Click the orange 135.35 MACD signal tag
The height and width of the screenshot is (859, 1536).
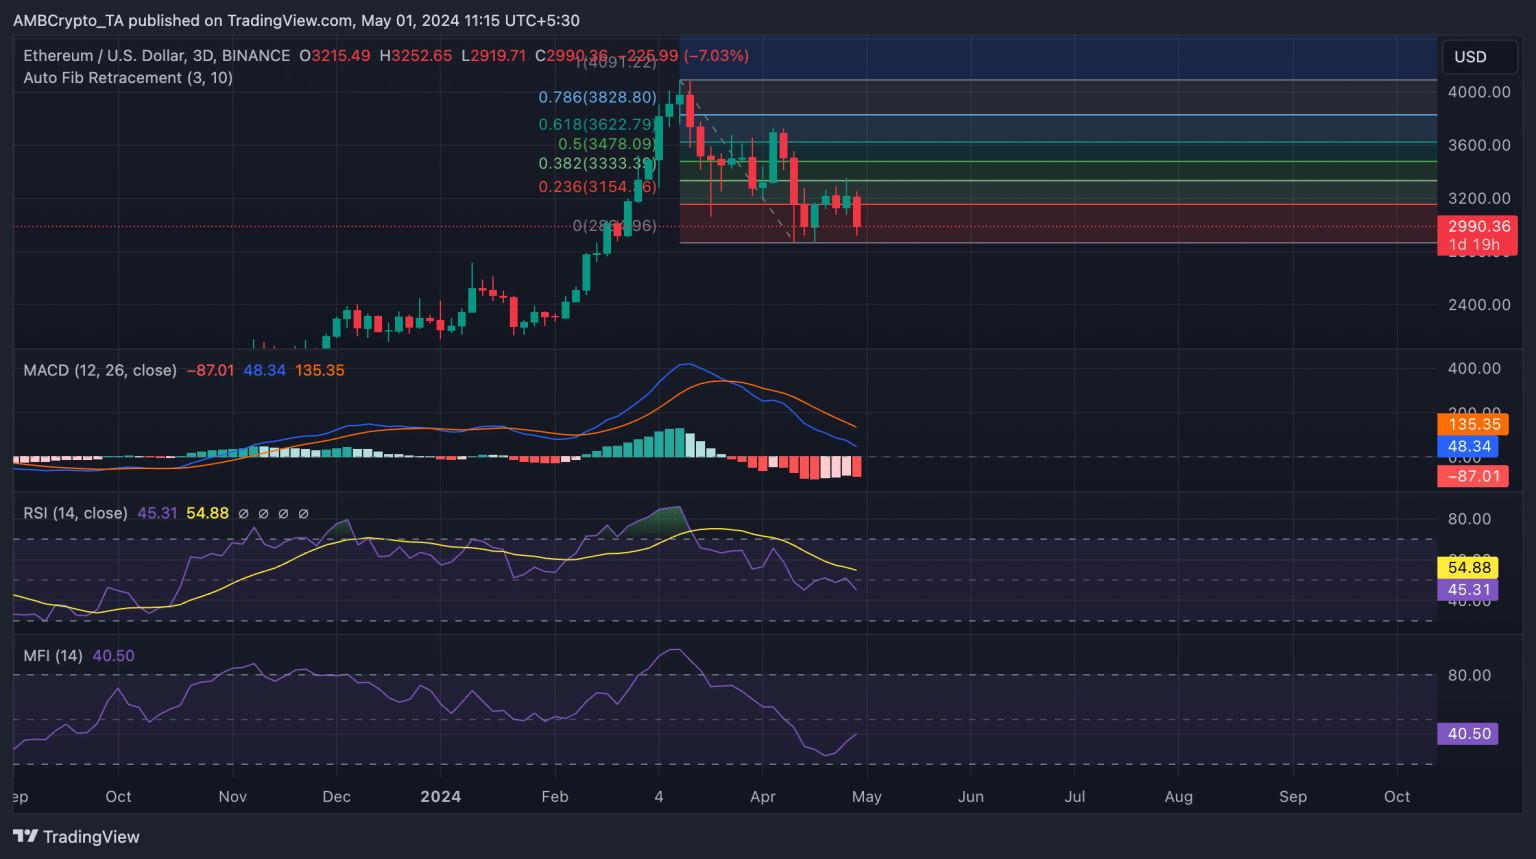pyautogui.click(x=1472, y=424)
